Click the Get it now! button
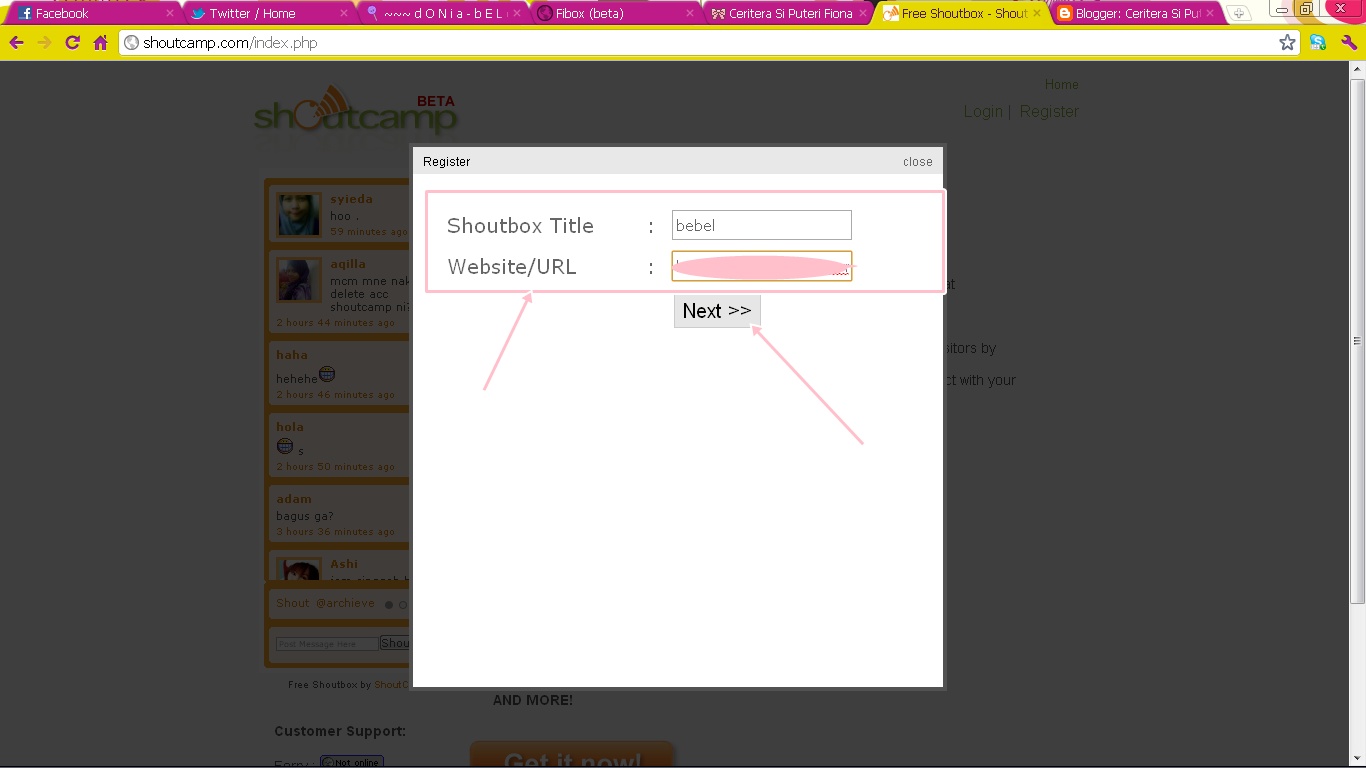 [x=572, y=755]
